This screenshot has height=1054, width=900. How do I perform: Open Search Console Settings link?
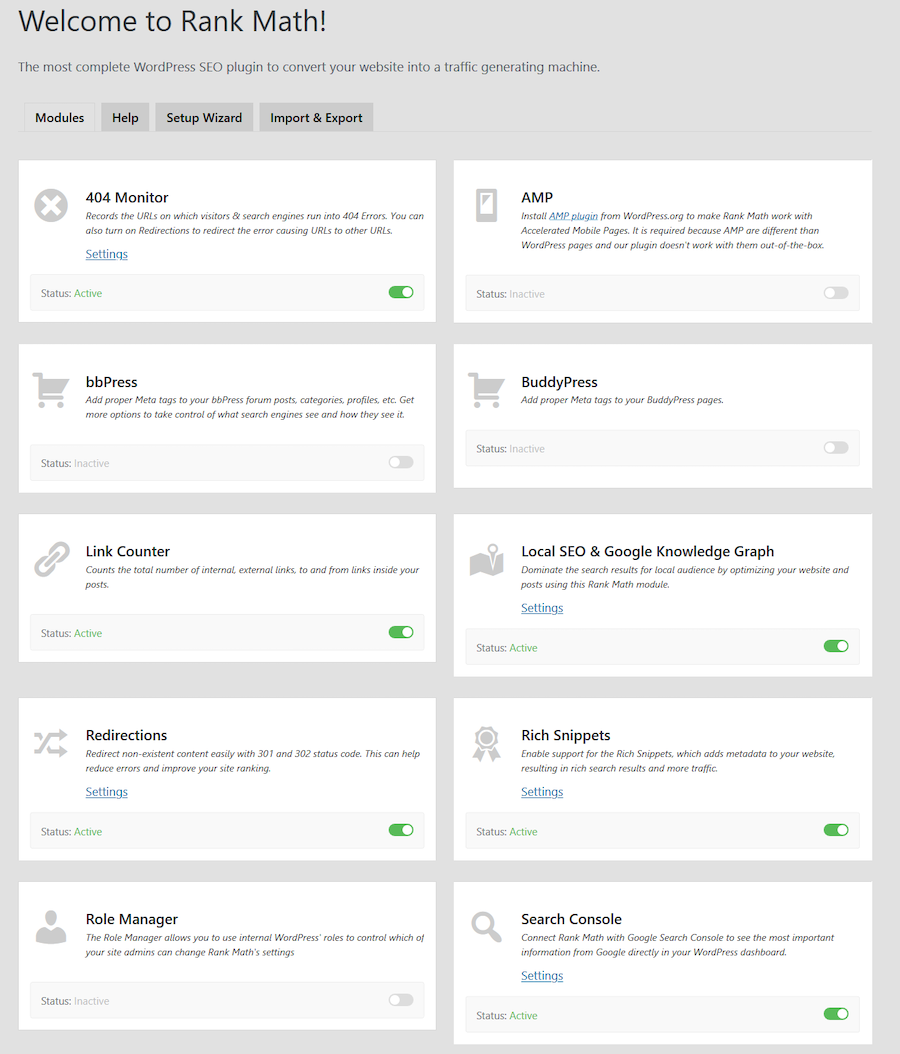pyautogui.click(x=542, y=976)
